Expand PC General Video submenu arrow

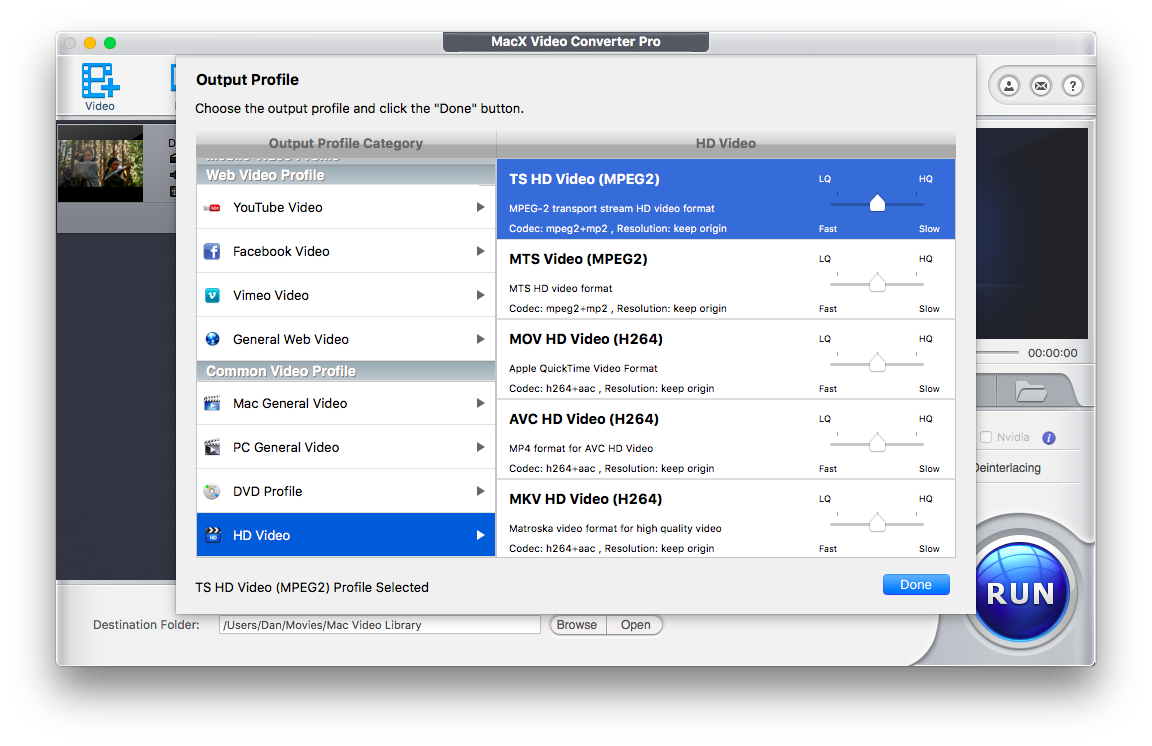(x=480, y=447)
